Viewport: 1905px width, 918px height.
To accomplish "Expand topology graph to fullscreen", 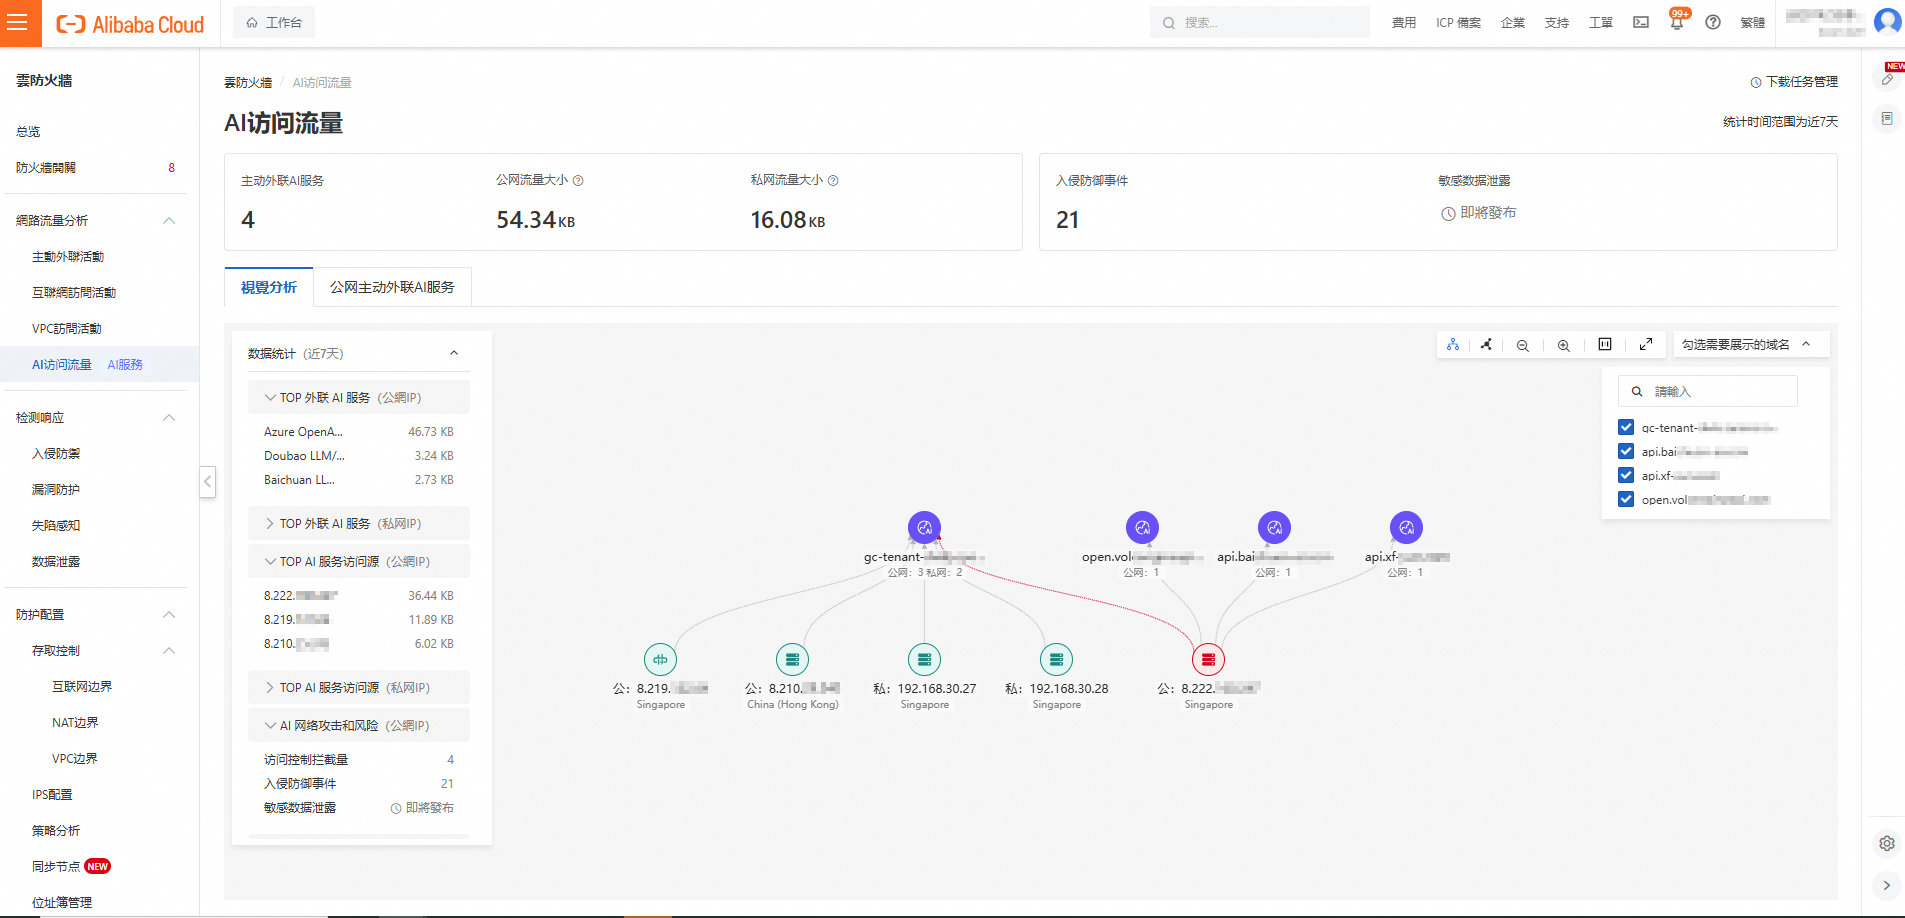I will tap(1646, 344).
